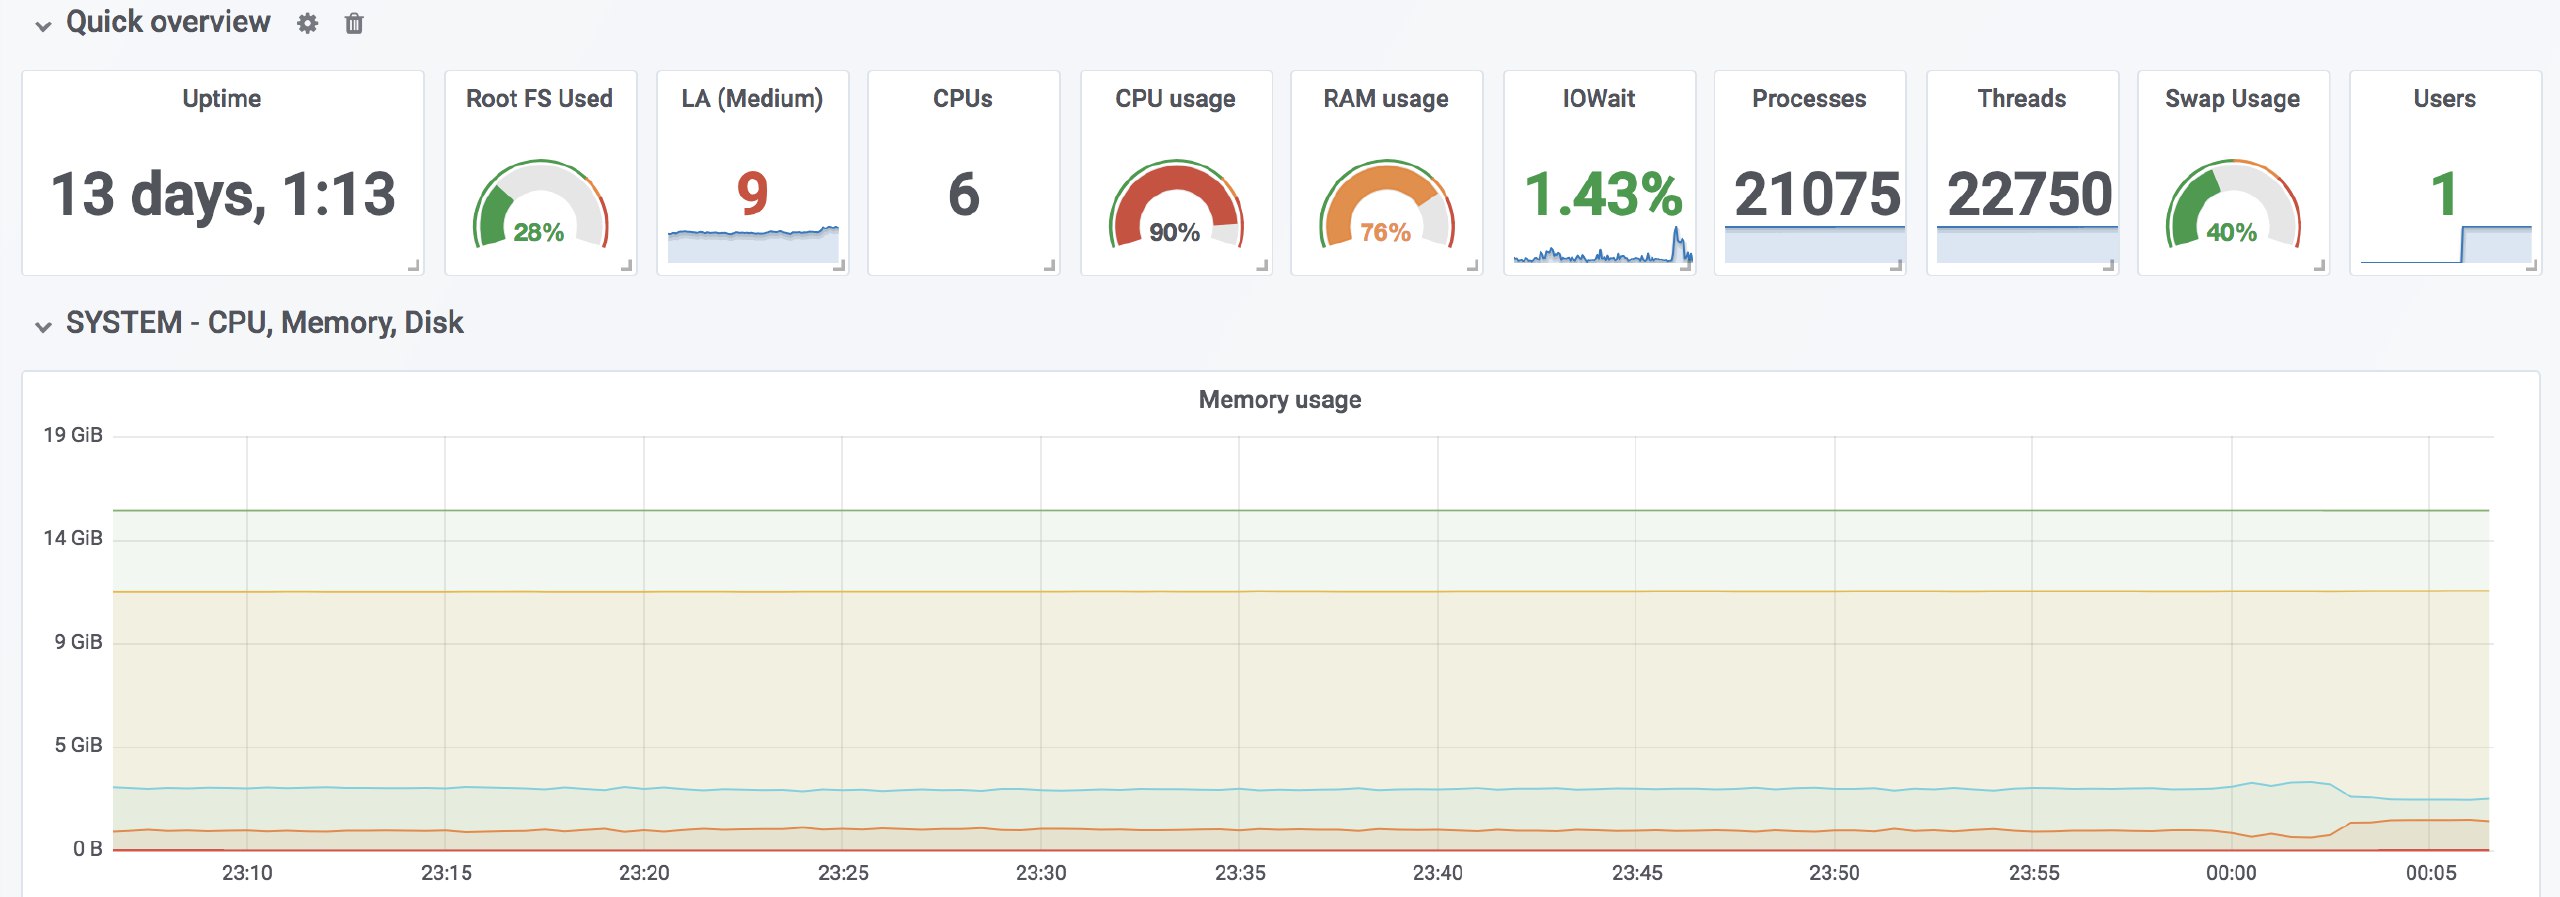The image size is (2560, 897).
Task: Collapse the SYSTEM - CPU, Memory, Disk chevron
Action: (43, 327)
